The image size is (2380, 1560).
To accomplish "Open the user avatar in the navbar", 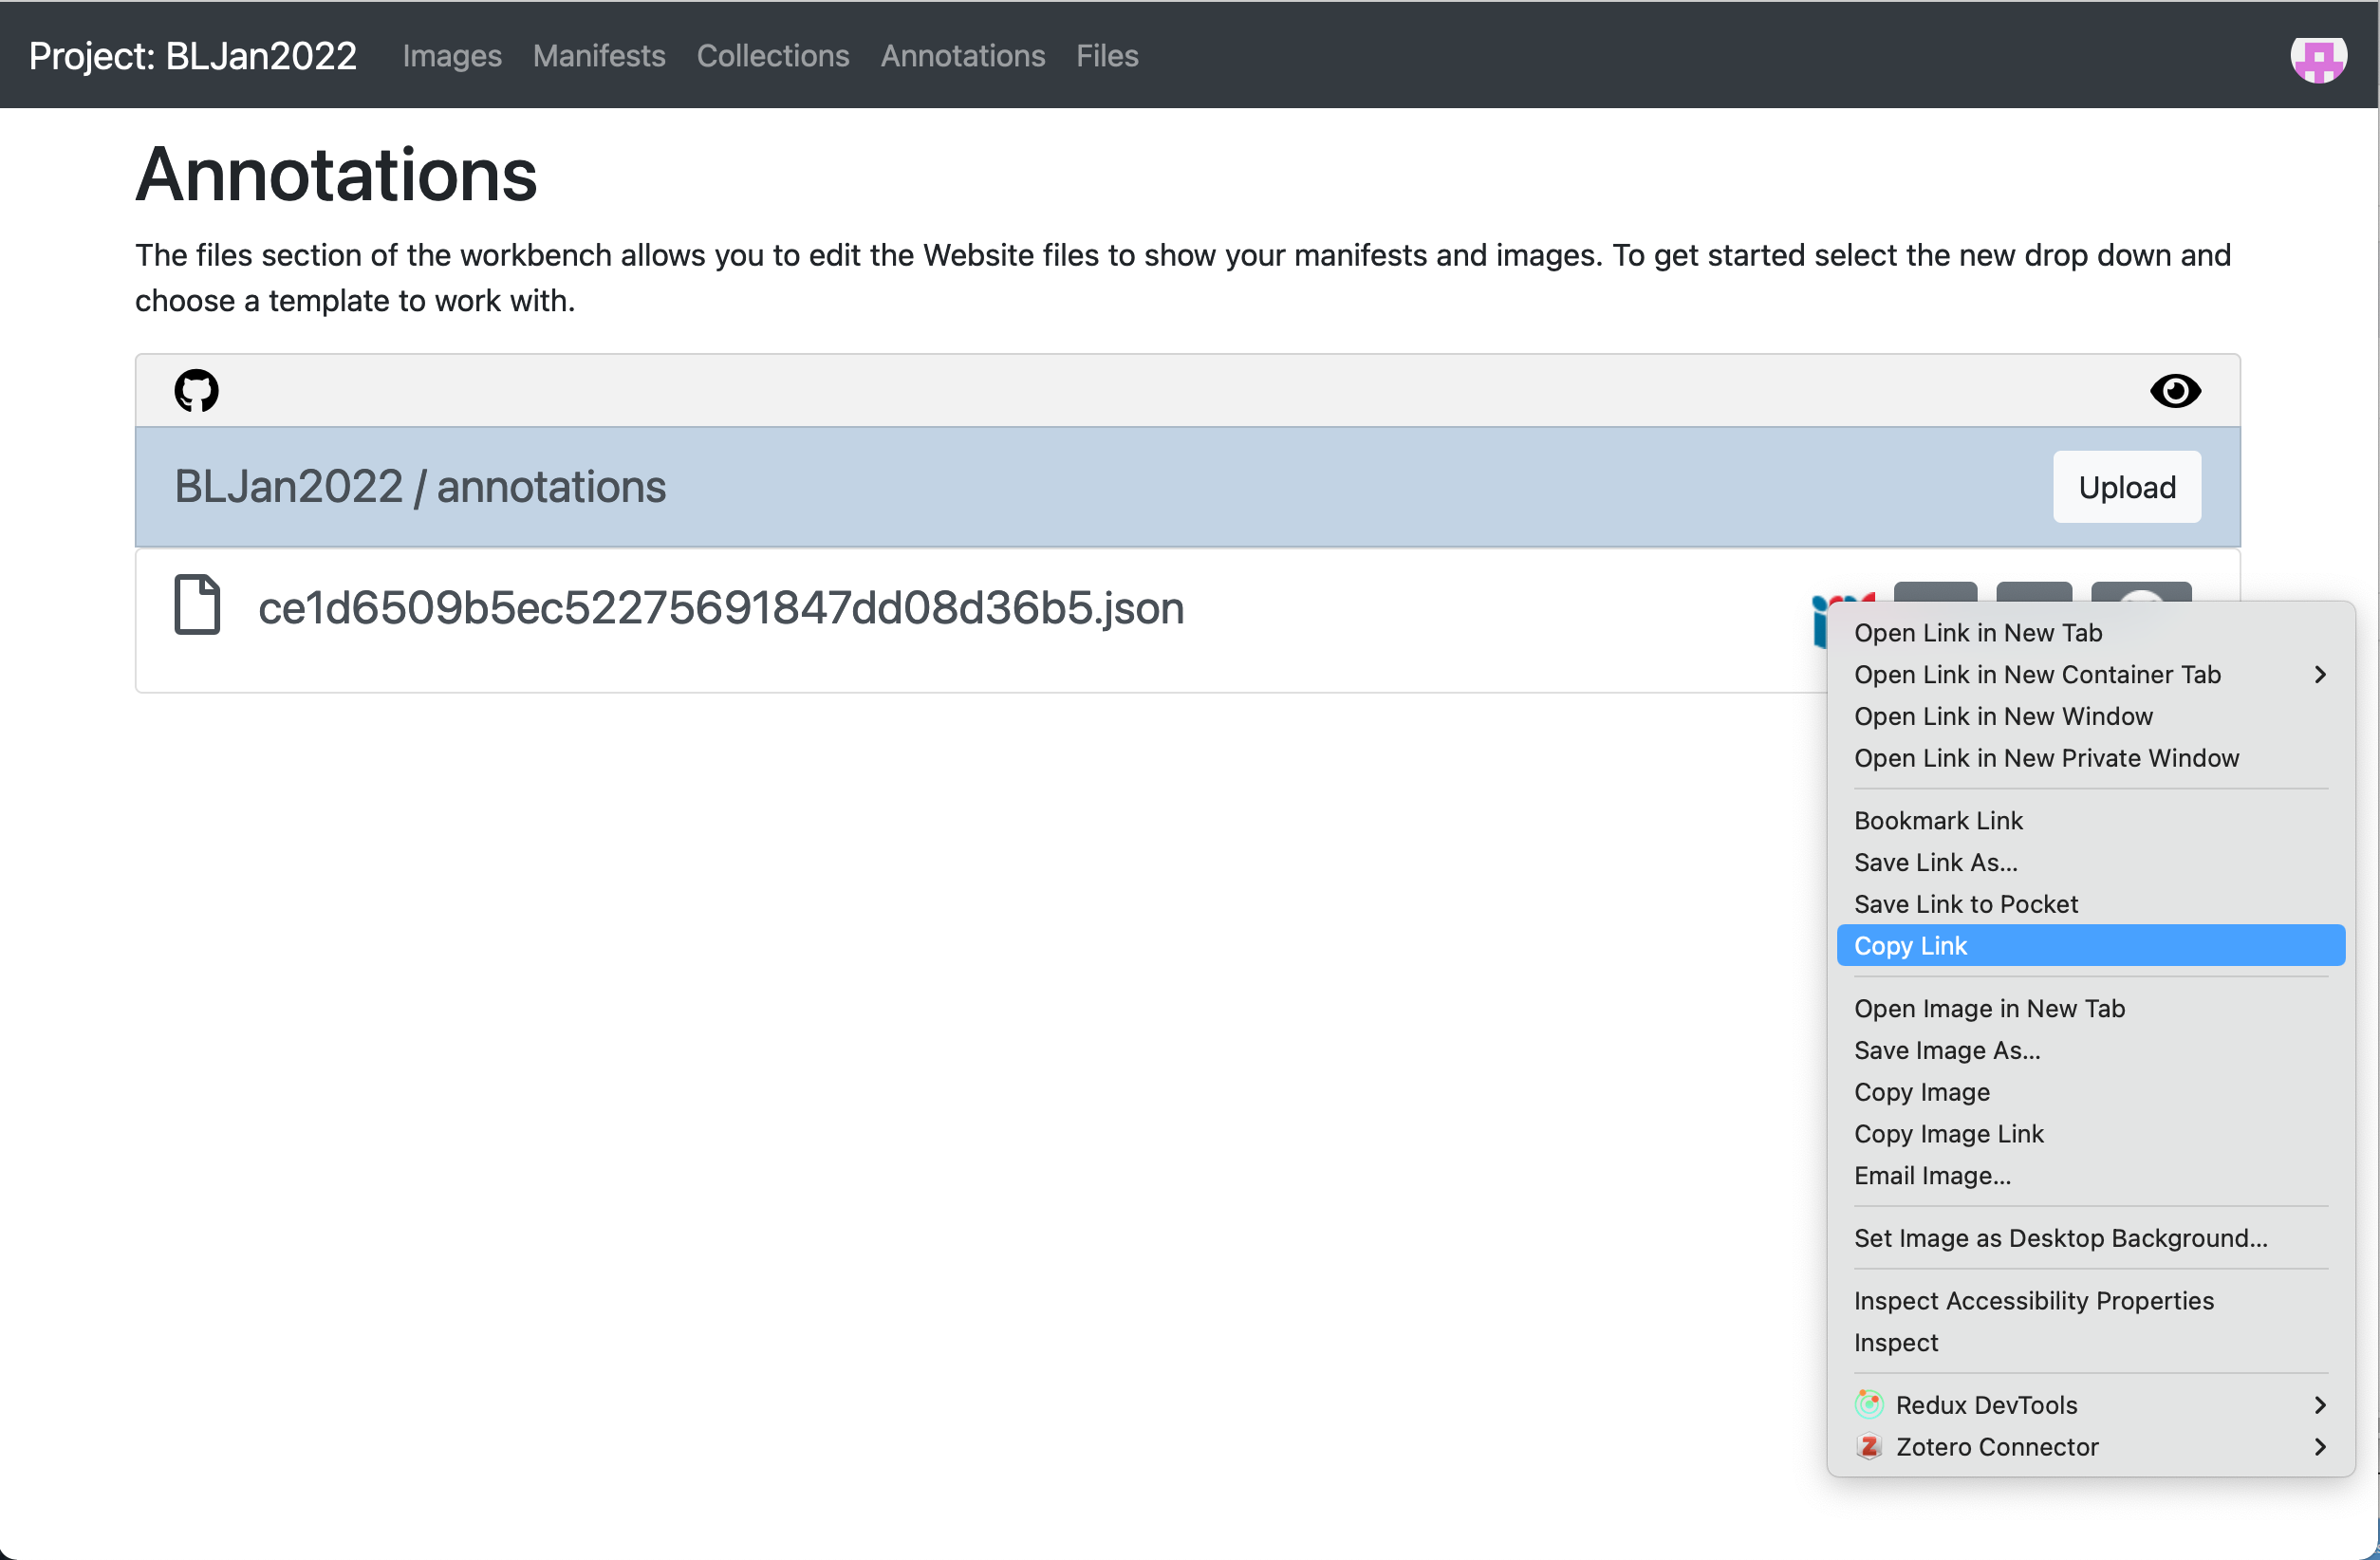I will pos(2319,58).
